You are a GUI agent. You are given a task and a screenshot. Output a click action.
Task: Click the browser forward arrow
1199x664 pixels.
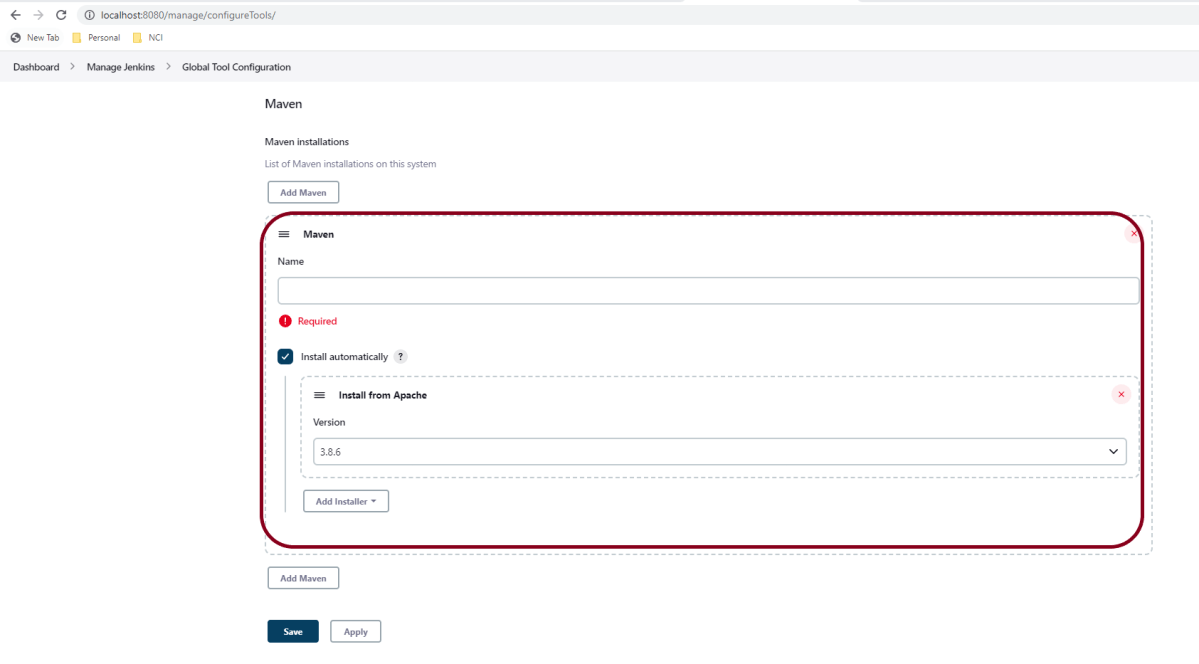tap(38, 15)
